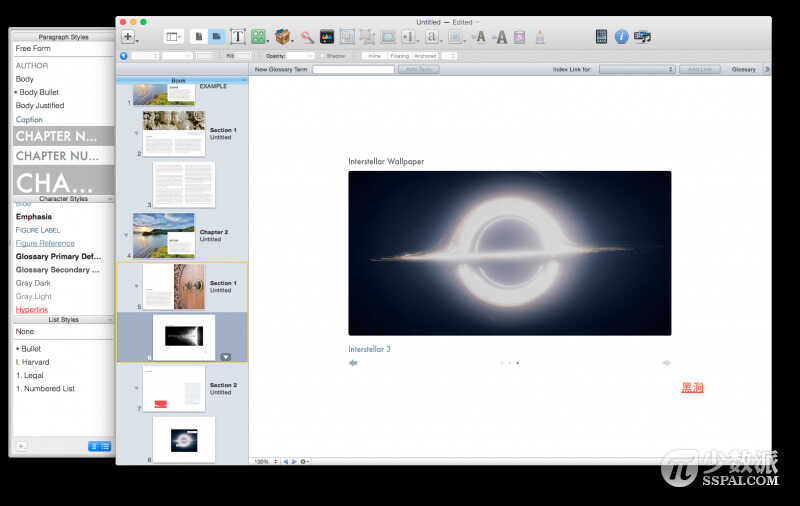Select the Book header in the sidebar
800x506 pixels.
[x=182, y=80]
